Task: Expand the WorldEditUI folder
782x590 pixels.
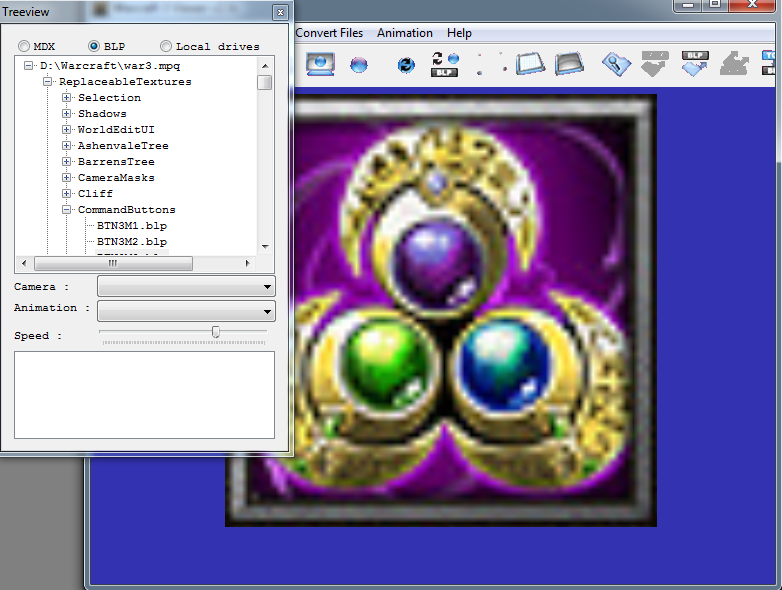Action: click(x=66, y=130)
